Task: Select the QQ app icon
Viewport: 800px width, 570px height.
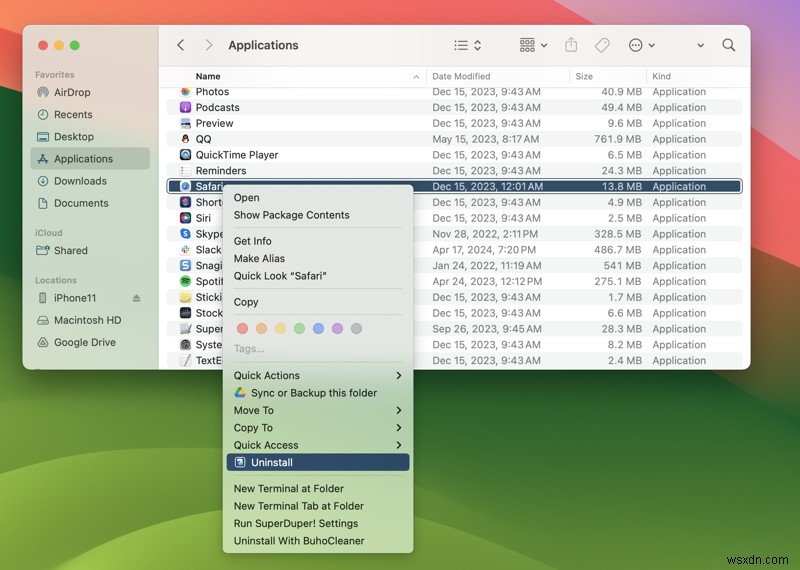Action: [185, 139]
